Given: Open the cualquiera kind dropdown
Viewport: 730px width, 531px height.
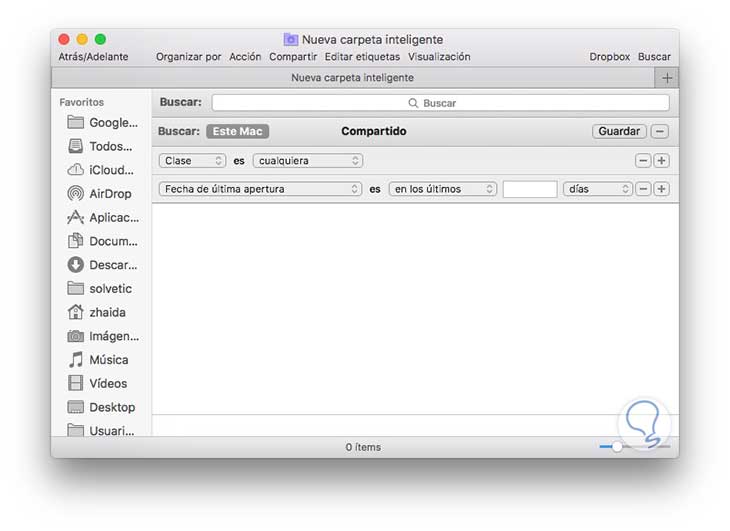Looking at the screenshot, I should click(308, 161).
